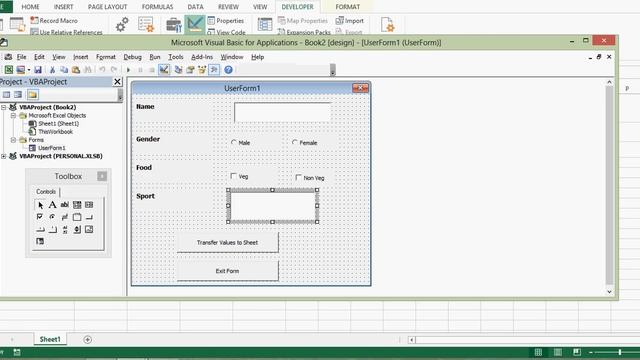Collapse the Forms folder
Viewport: 640px width, 360px height.
click(13, 140)
